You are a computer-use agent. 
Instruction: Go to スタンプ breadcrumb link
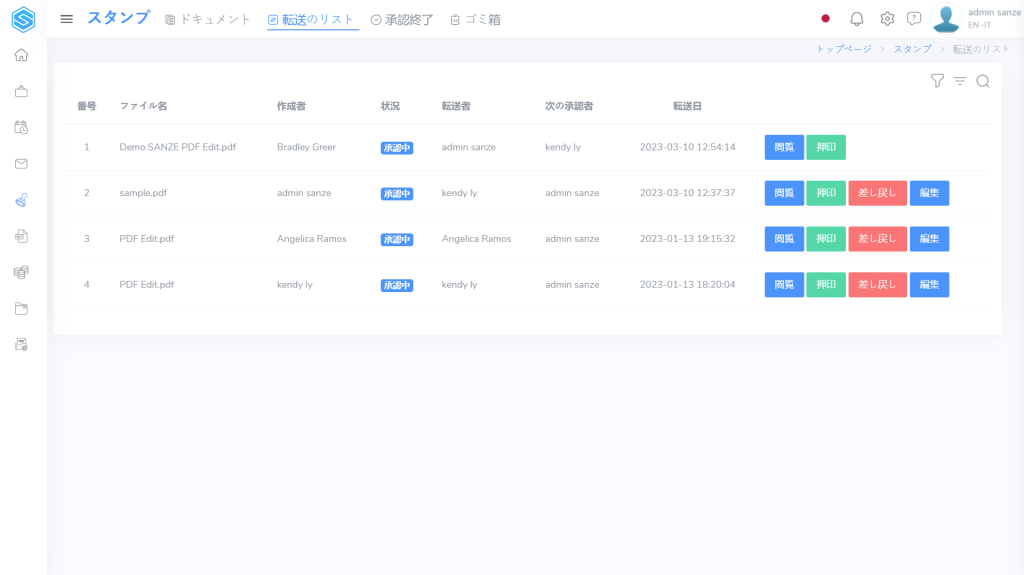(x=912, y=49)
